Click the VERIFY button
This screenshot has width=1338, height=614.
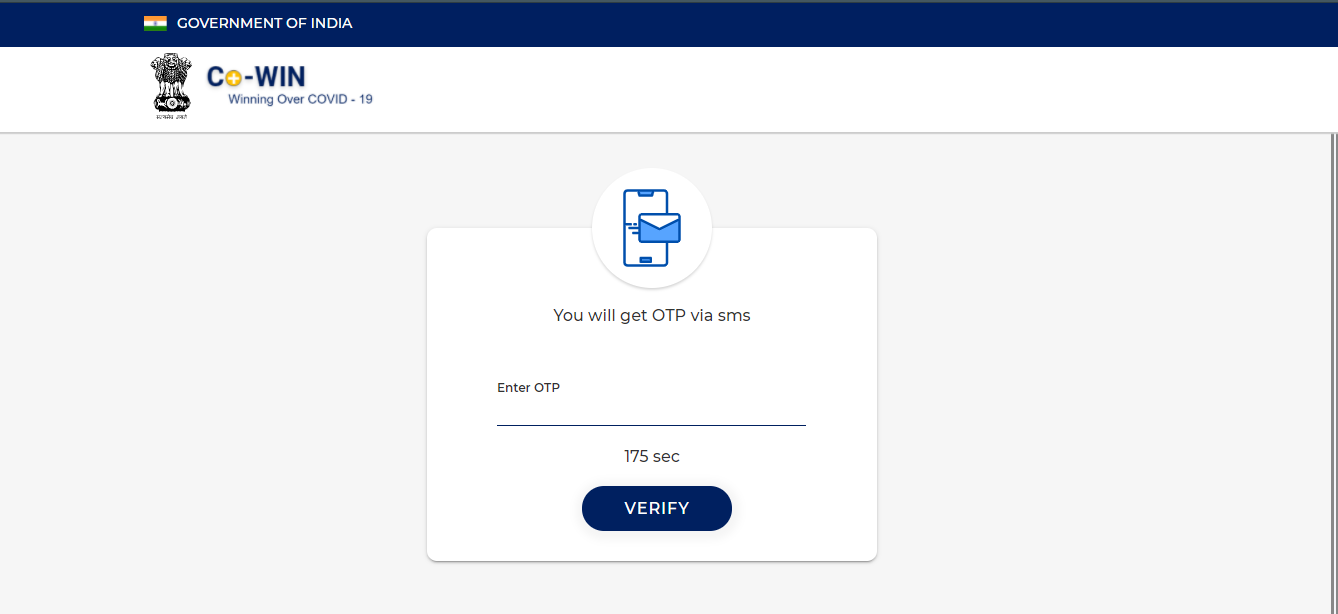[x=657, y=508]
